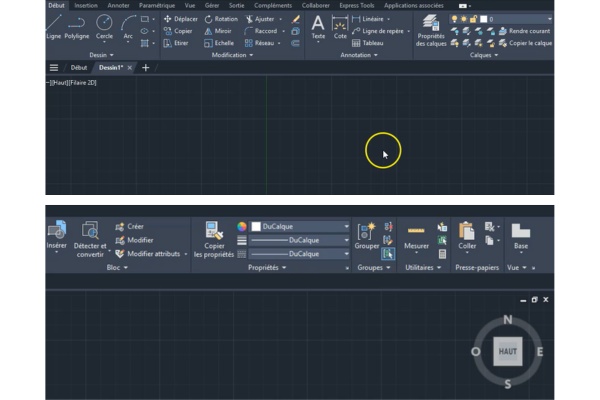Select the Réseau array tool
Viewport: 600px width, 400px height.
(260, 43)
